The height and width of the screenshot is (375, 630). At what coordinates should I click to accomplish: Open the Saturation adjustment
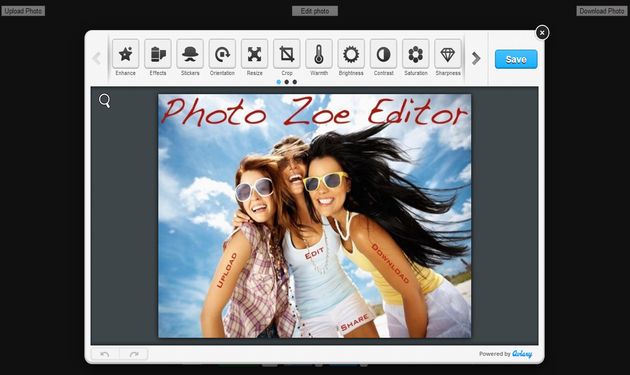click(x=415, y=54)
